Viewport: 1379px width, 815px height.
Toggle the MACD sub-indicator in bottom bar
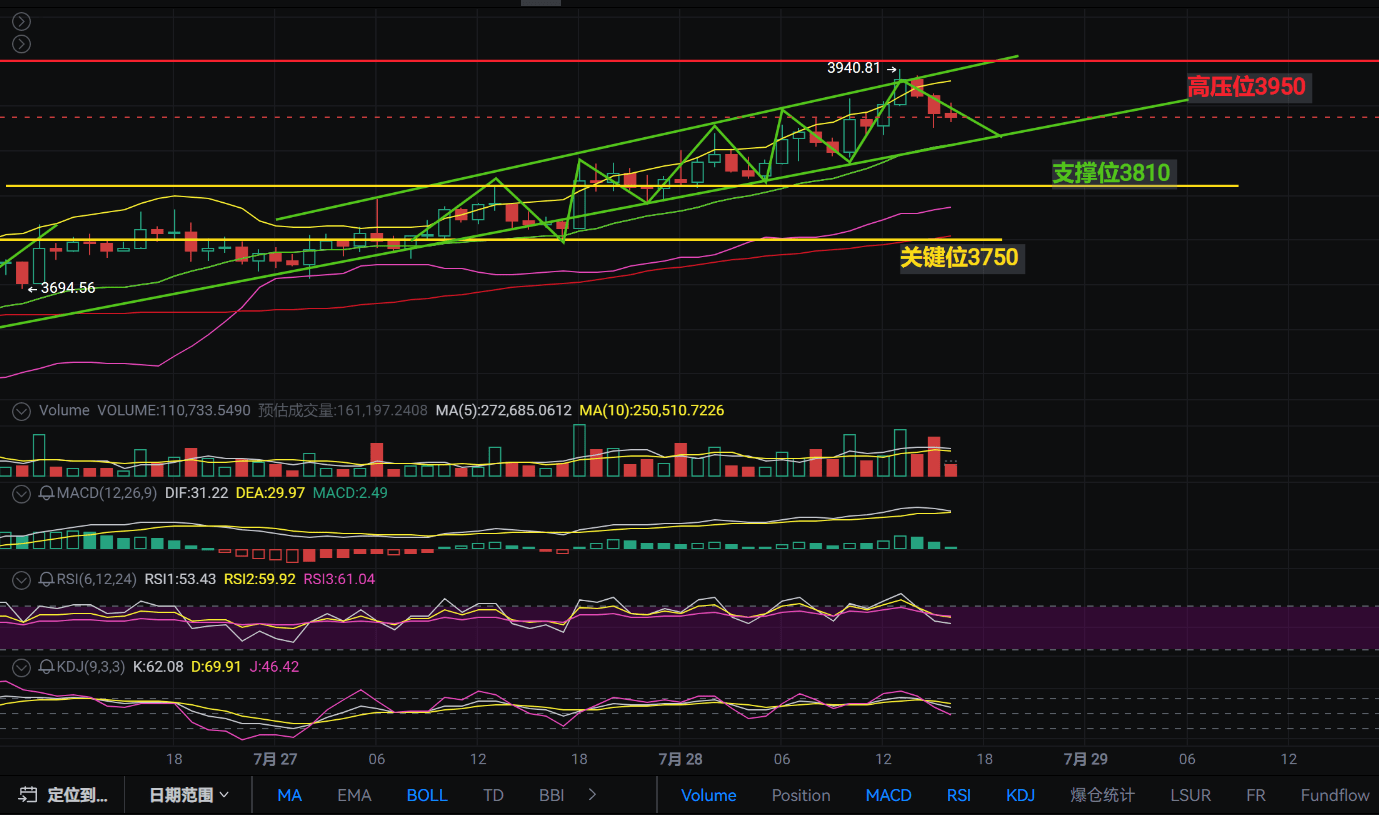click(x=888, y=796)
